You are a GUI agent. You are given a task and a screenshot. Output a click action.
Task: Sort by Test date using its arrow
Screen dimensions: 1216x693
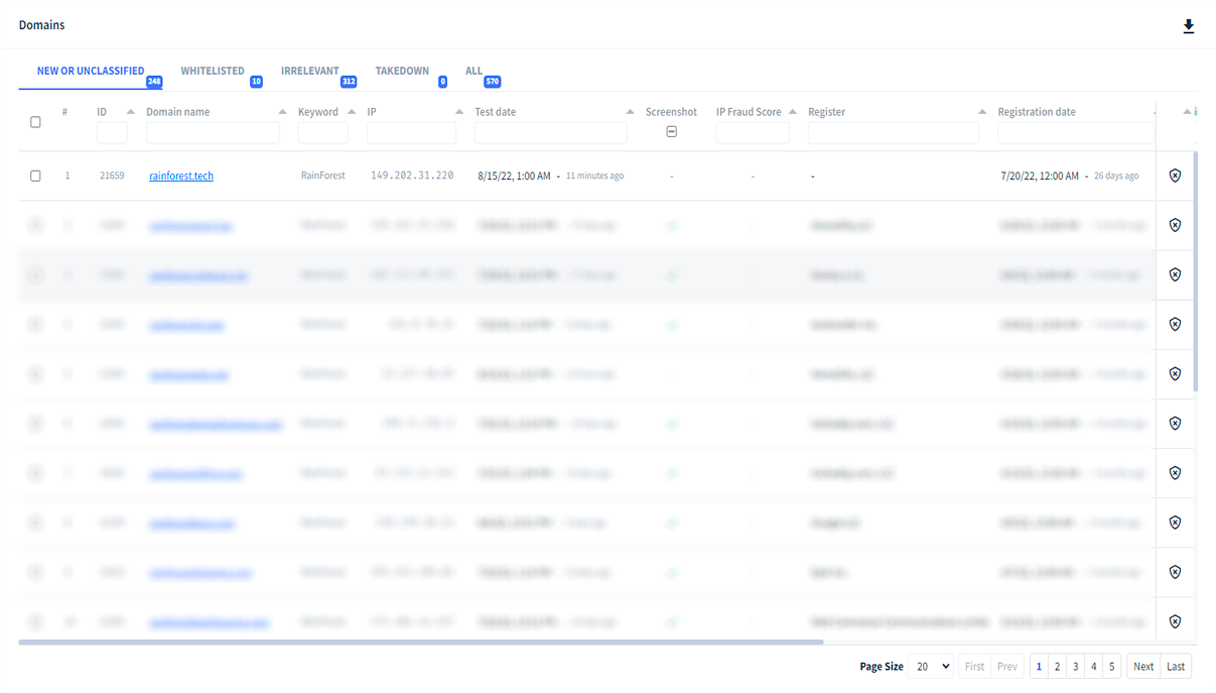pyautogui.click(x=630, y=112)
